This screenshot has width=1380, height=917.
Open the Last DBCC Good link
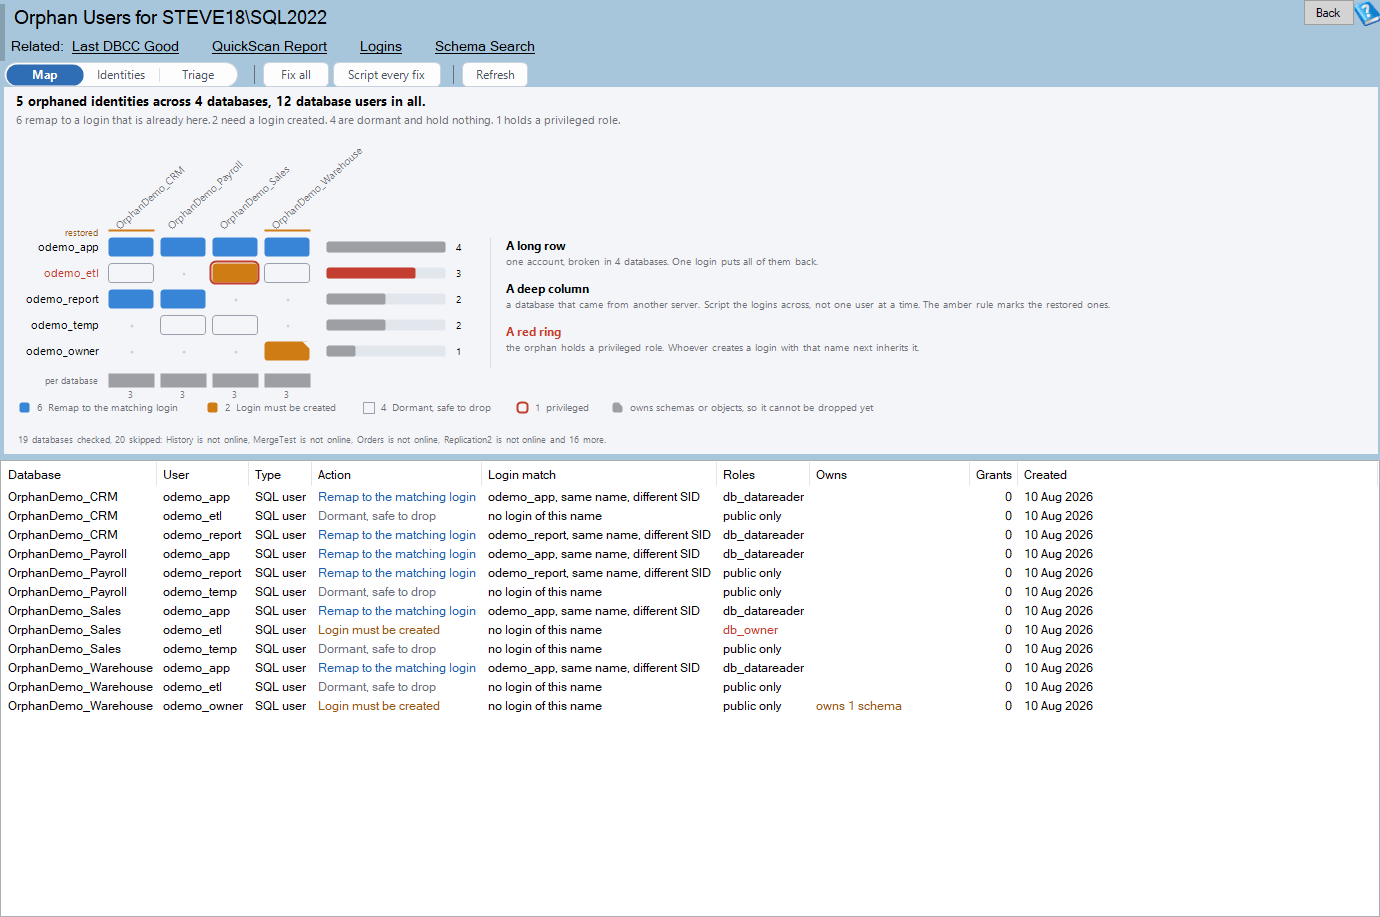(x=125, y=46)
